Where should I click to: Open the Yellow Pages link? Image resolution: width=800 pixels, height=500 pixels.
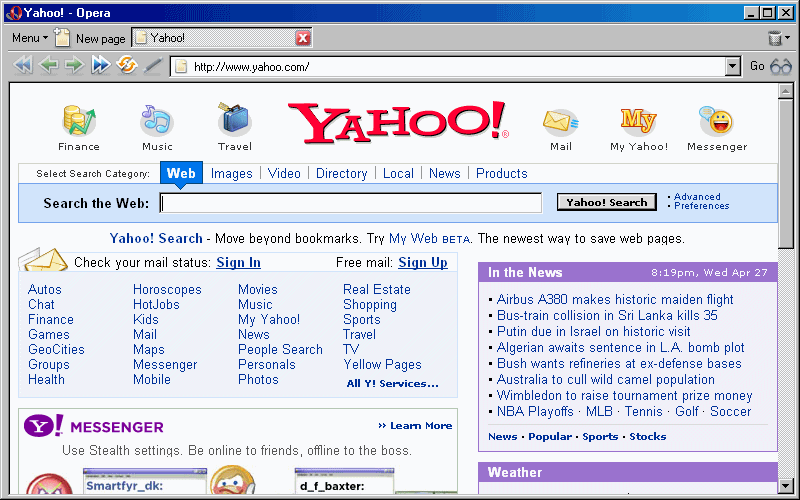click(383, 365)
